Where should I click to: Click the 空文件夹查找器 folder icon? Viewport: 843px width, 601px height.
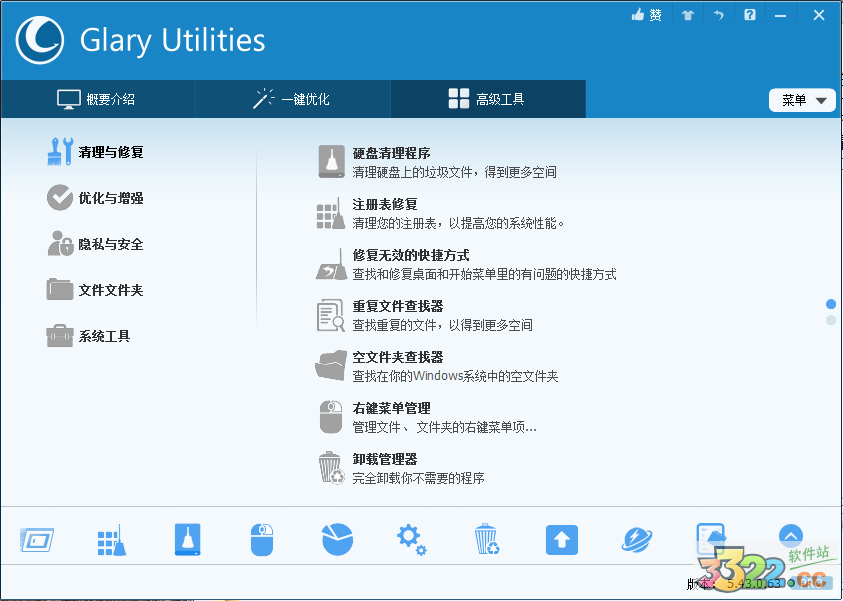331,366
